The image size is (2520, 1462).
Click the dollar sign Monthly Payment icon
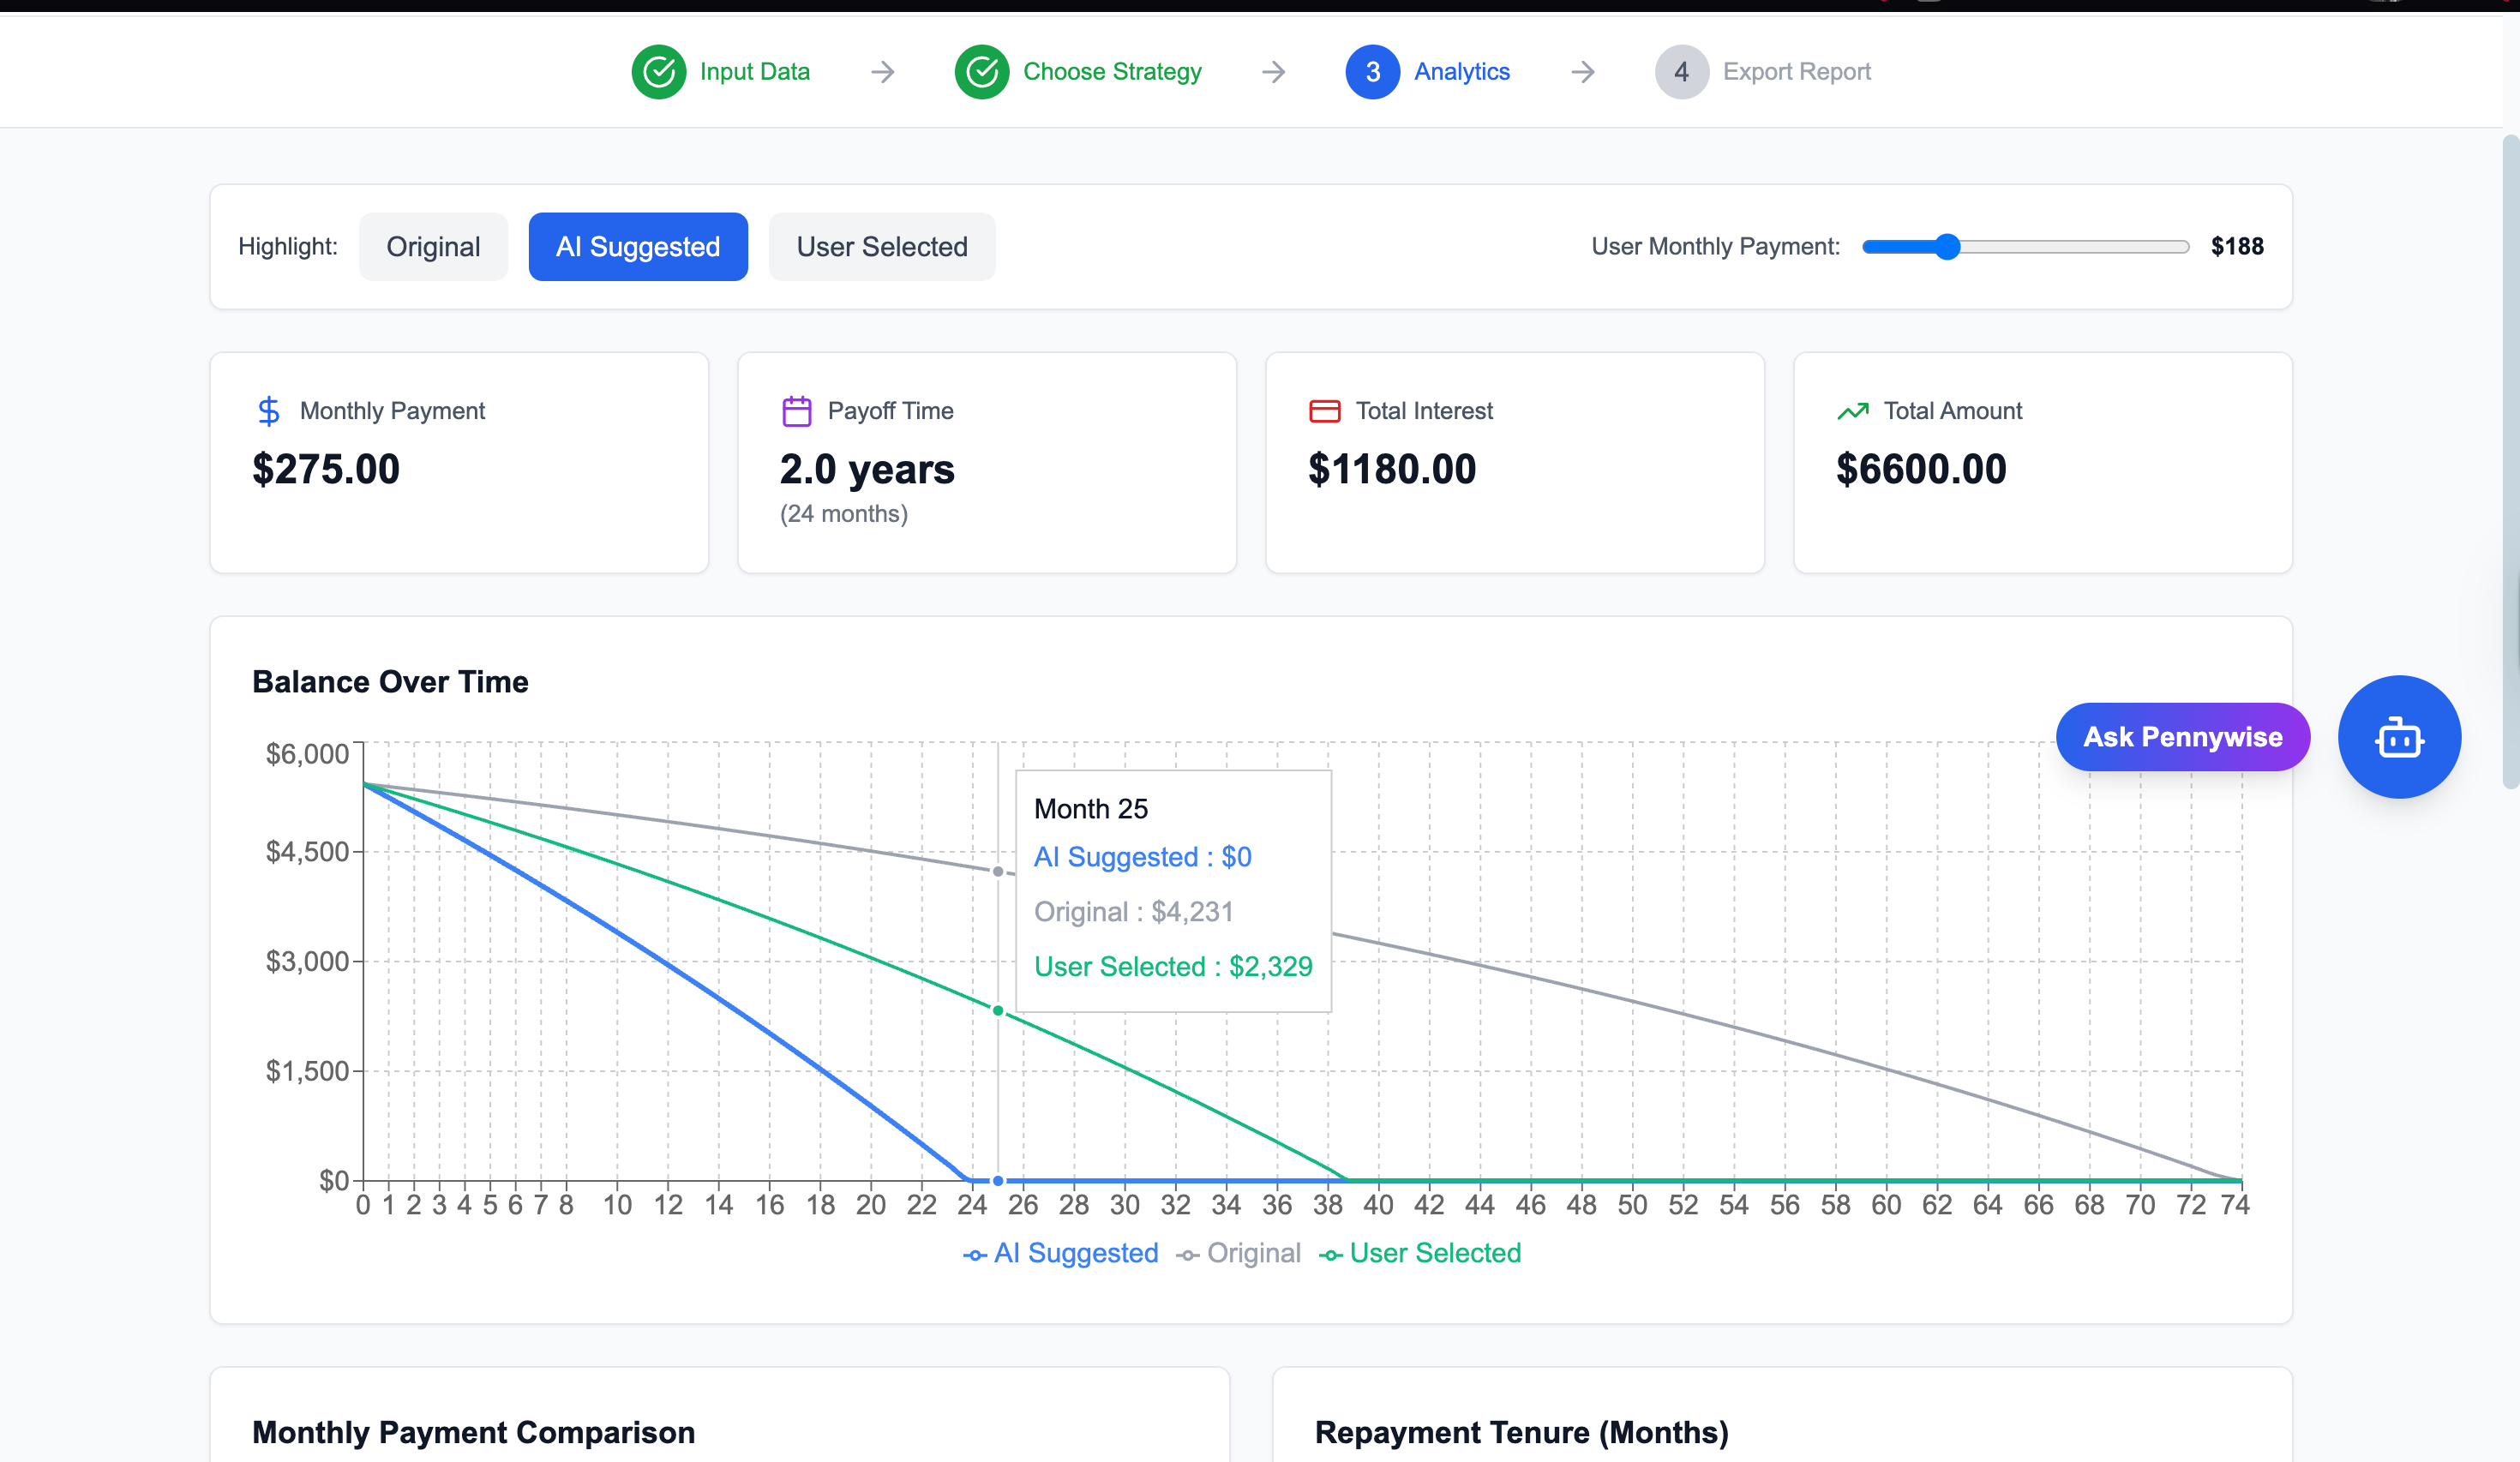268,411
